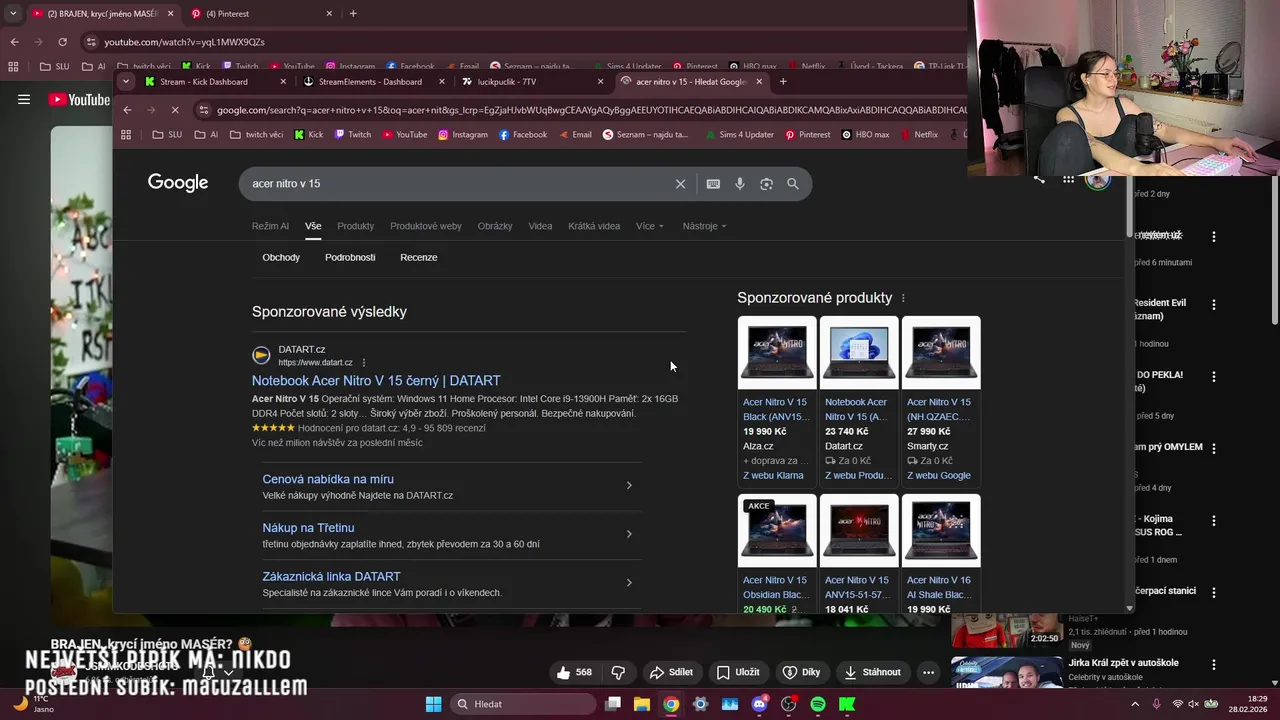Open Jirka Král zpět v autoškole video
The width and height of the screenshot is (1280, 720).
(x=1123, y=663)
